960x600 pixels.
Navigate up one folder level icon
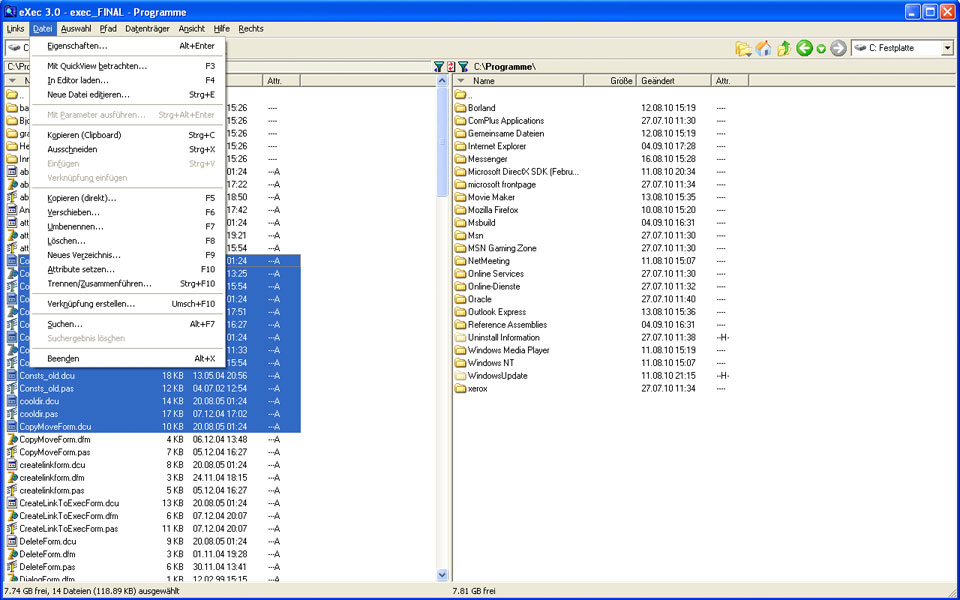[784, 48]
